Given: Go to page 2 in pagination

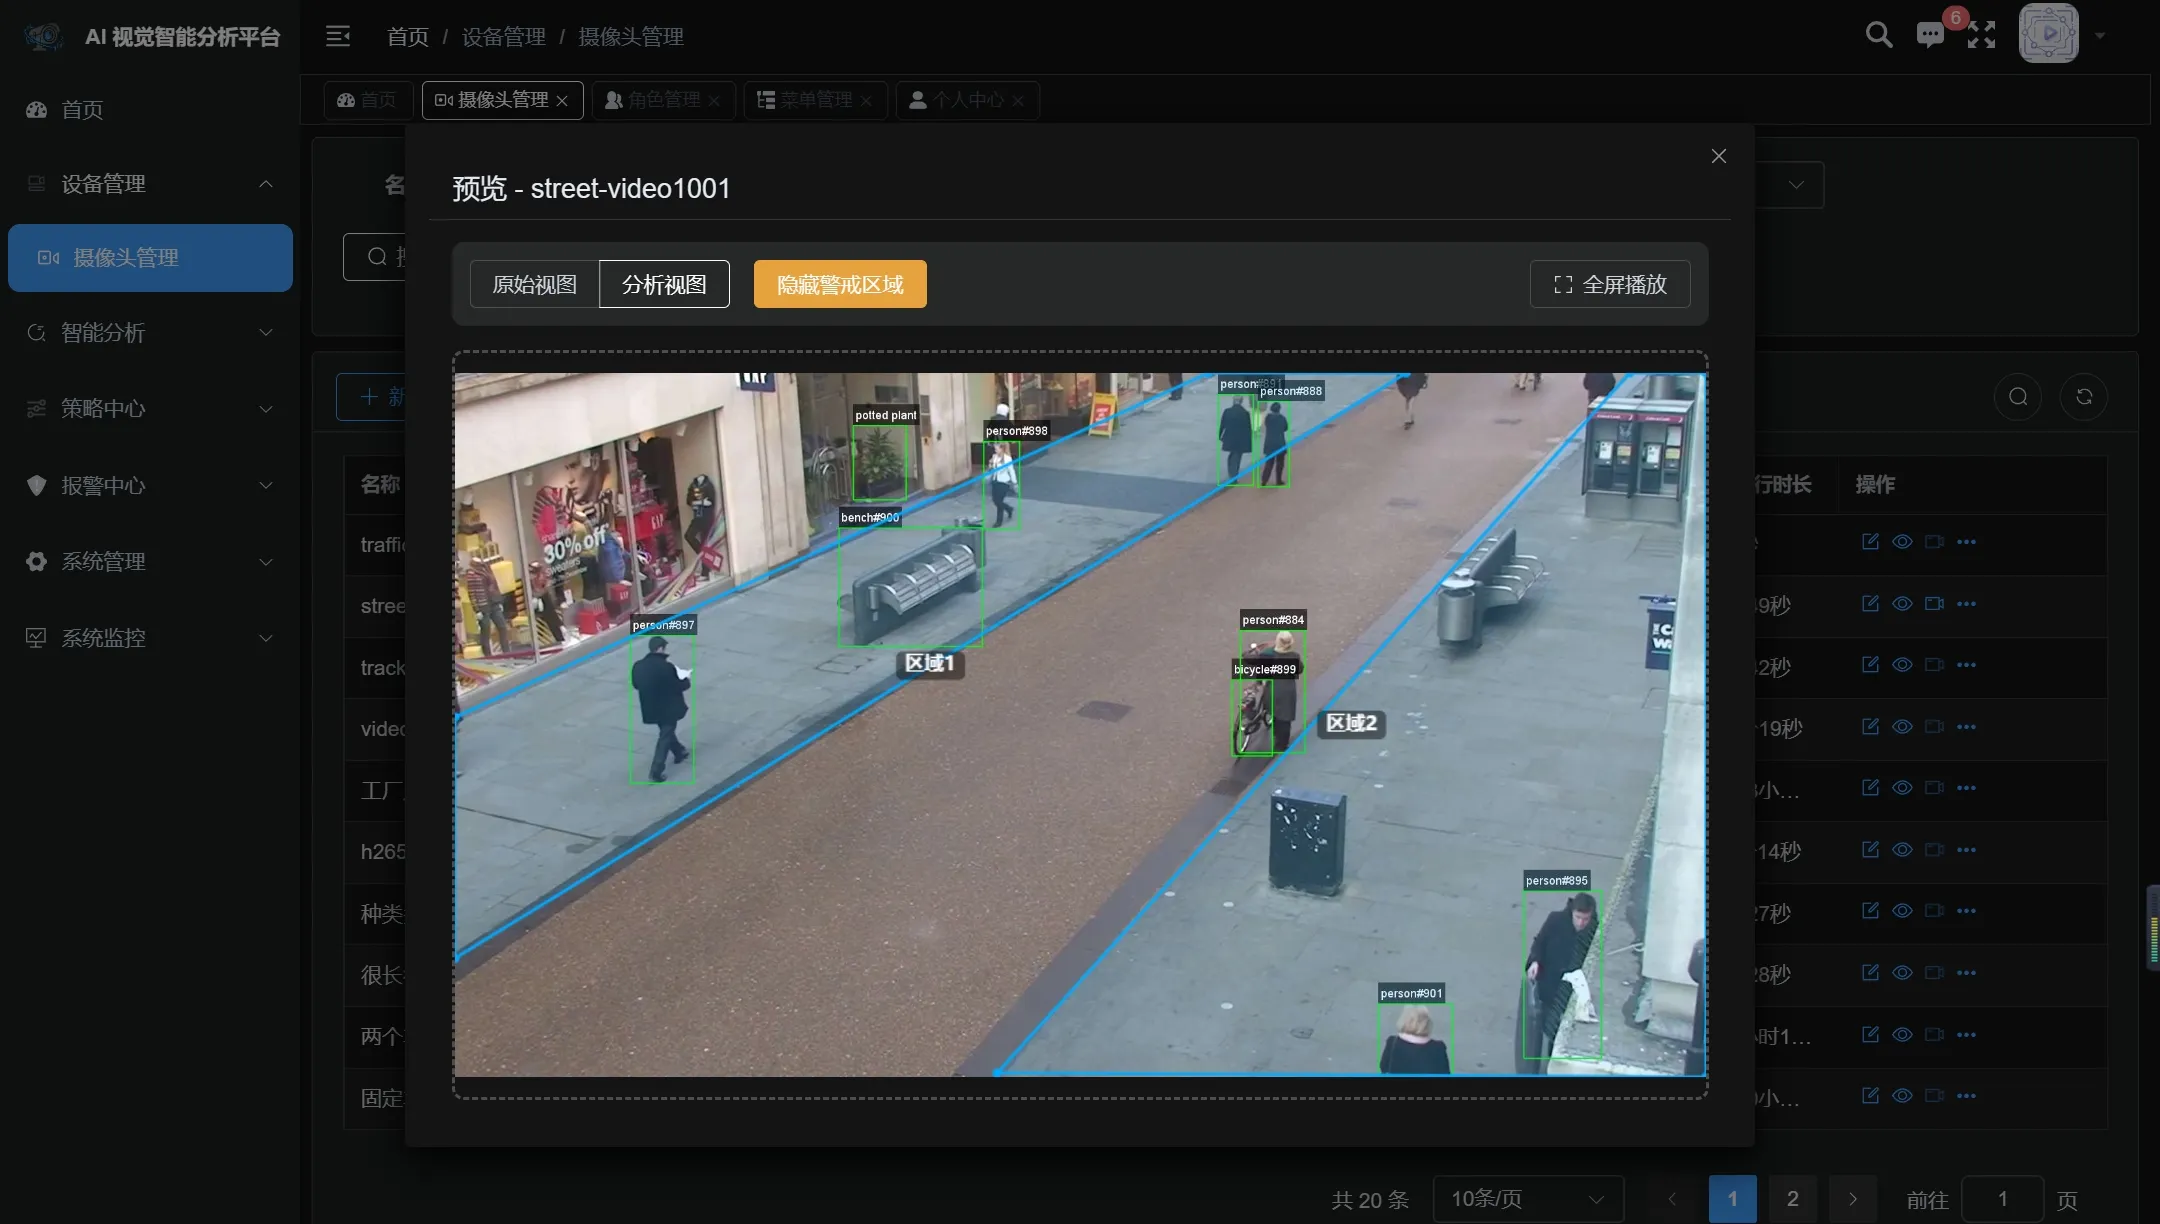Looking at the screenshot, I should [1792, 1198].
